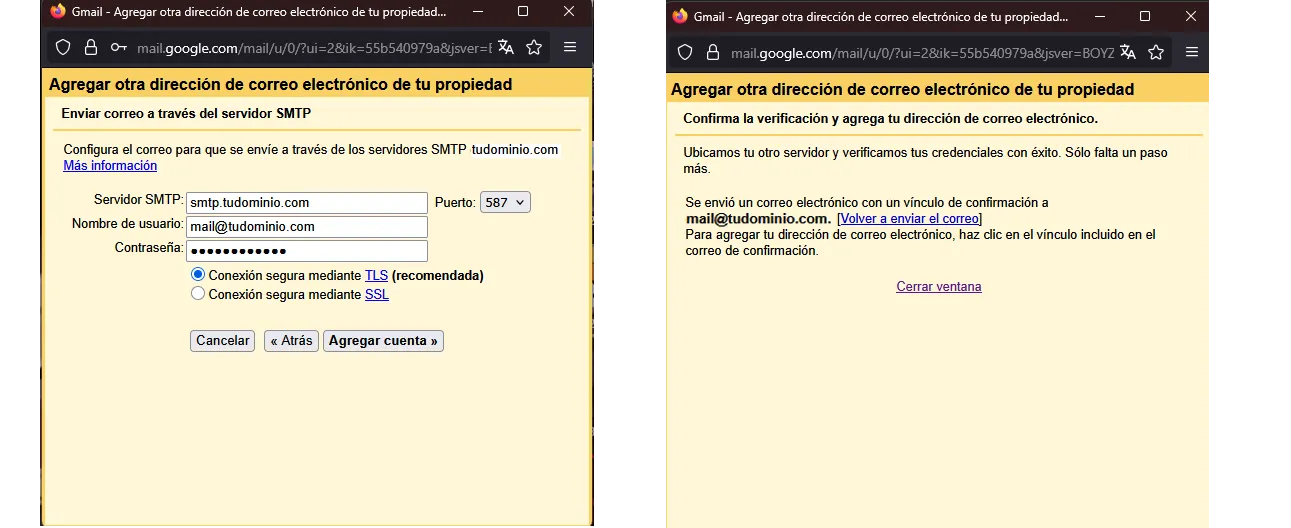Click heading Confirma la verificación y agrega tu dirección
The width and height of the screenshot is (1291, 528).
pos(890,119)
